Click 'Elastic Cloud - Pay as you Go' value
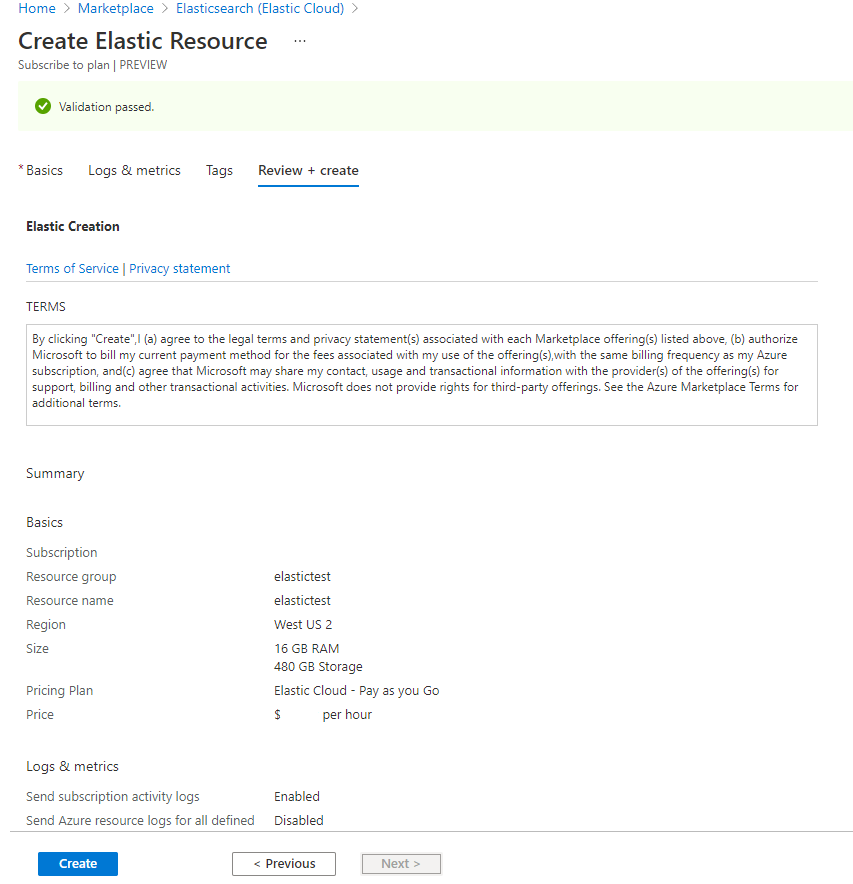The width and height of the screenshot is (853, 884). pyautogui.click(x=356, y=690)
